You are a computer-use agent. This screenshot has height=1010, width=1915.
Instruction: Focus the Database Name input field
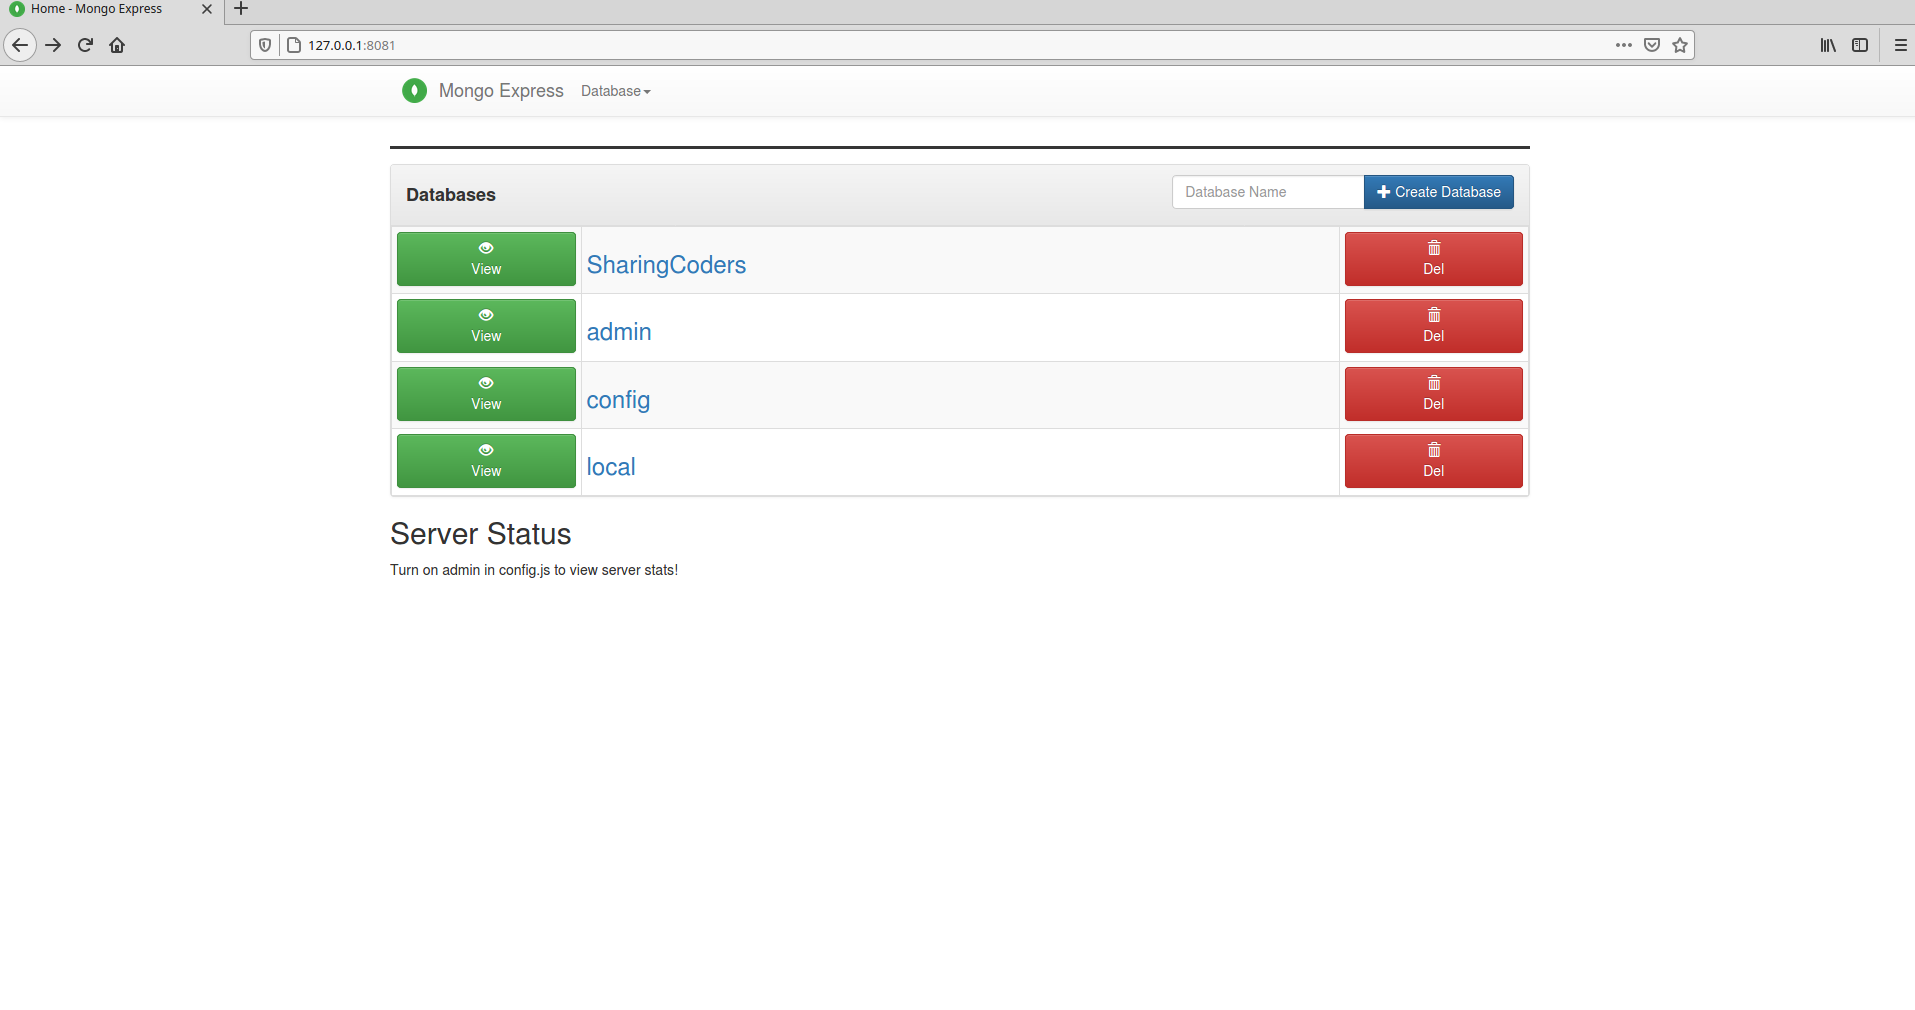pos(1268,192)
